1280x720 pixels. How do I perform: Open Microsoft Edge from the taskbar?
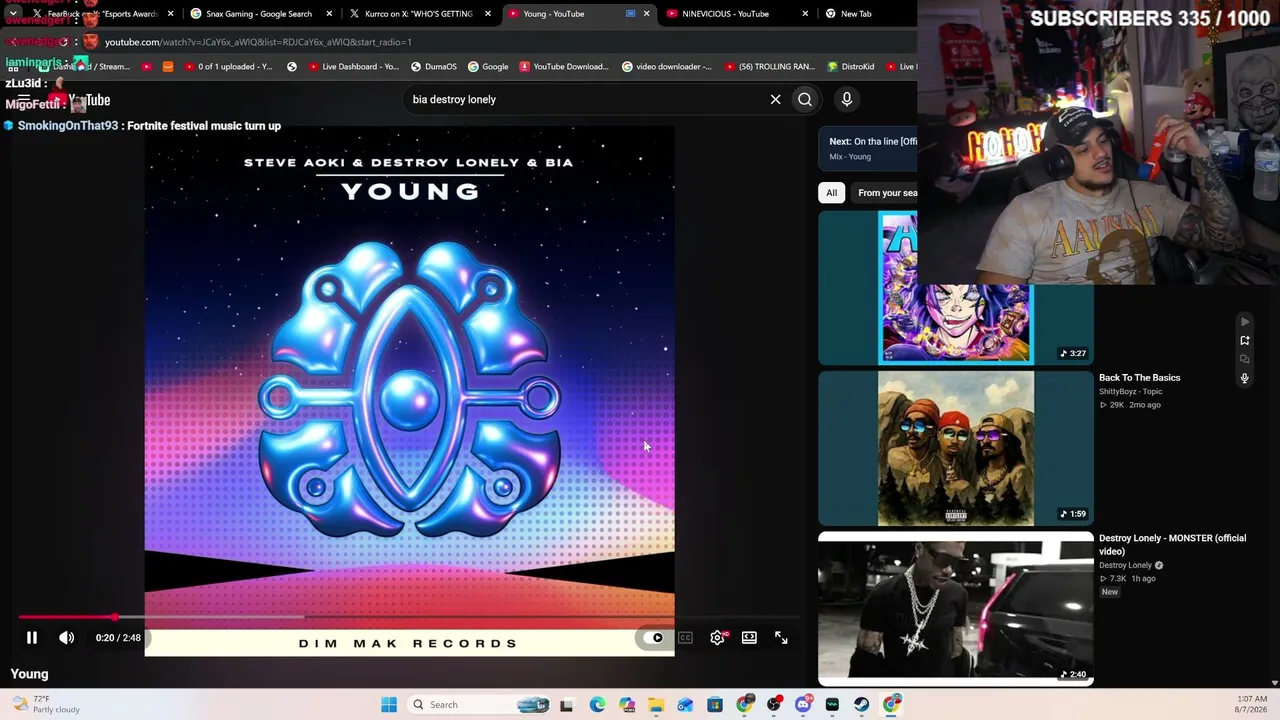(597, 705)
